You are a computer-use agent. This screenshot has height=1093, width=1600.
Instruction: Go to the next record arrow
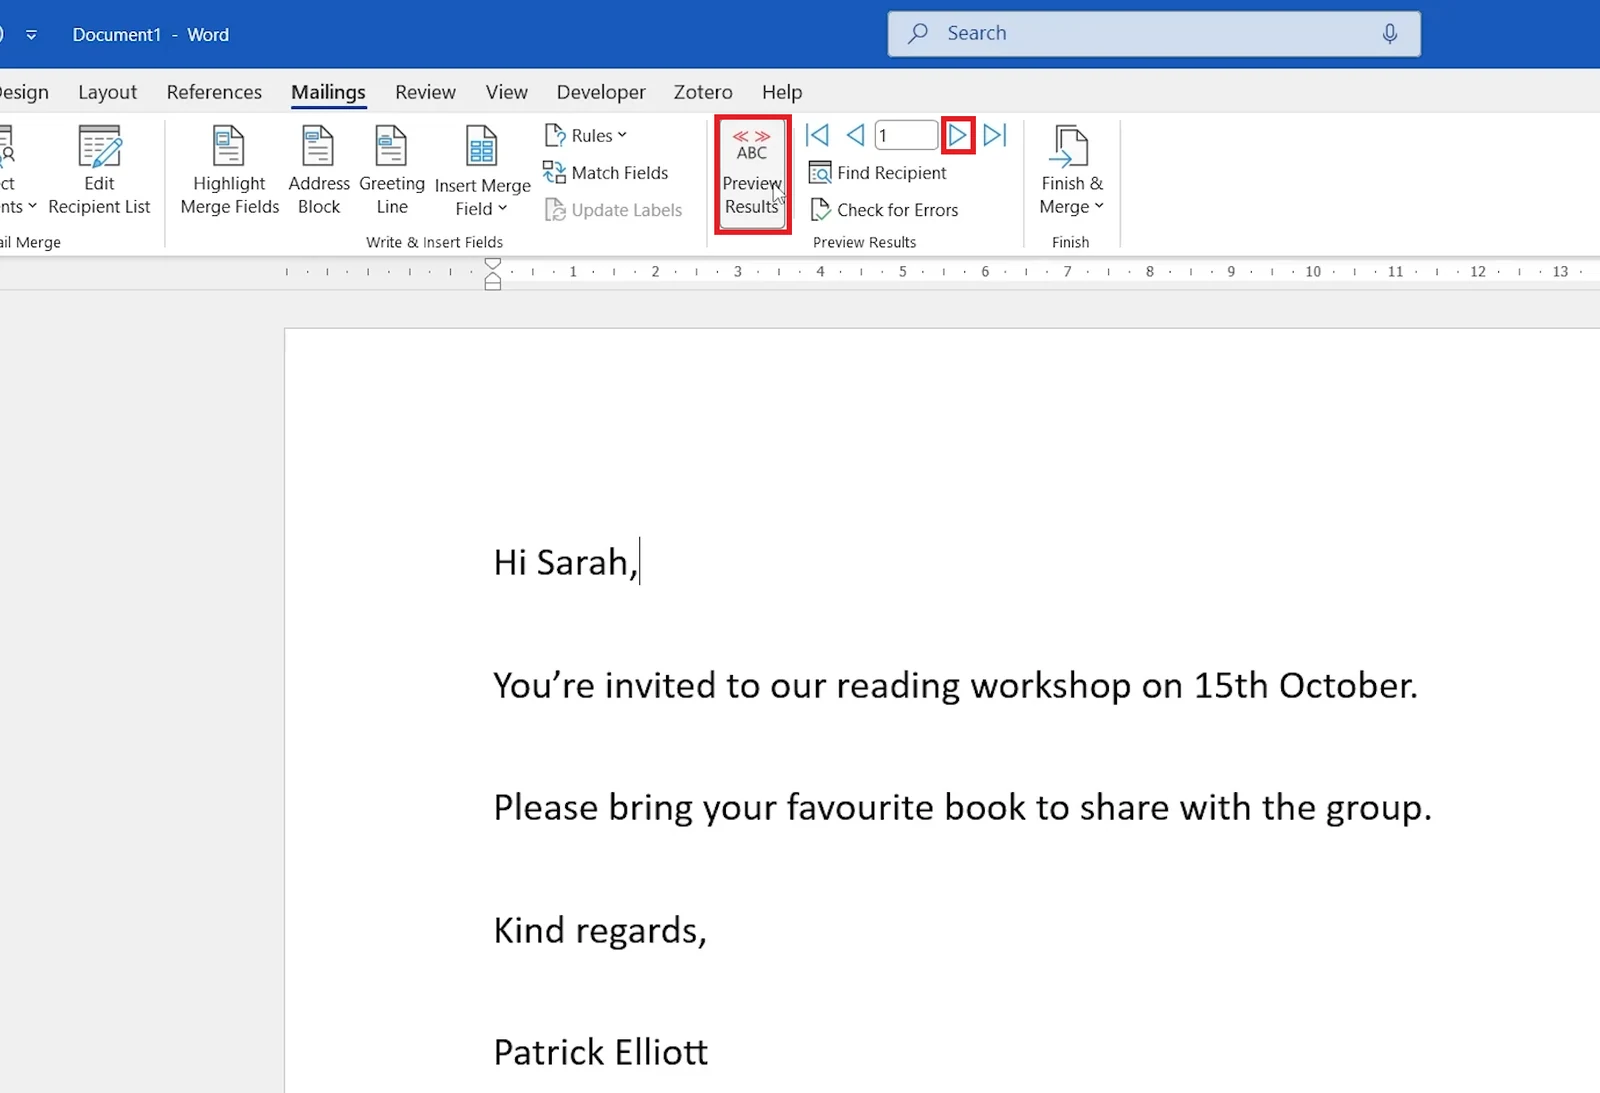coord(958,135)
